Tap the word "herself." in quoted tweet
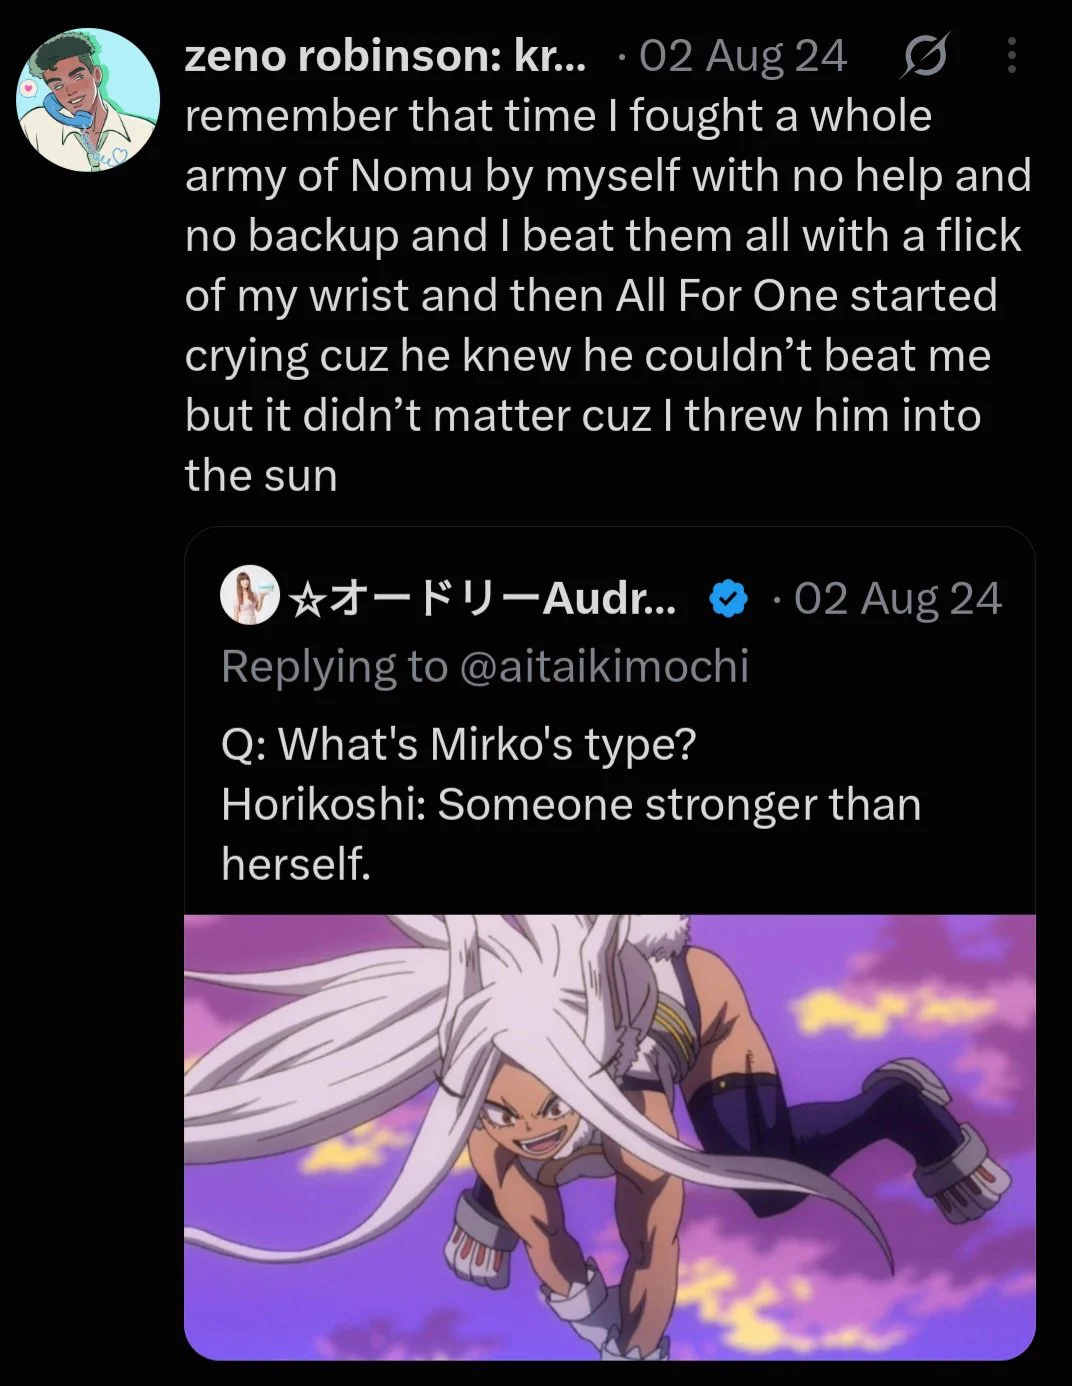 (x=296, y=864)
